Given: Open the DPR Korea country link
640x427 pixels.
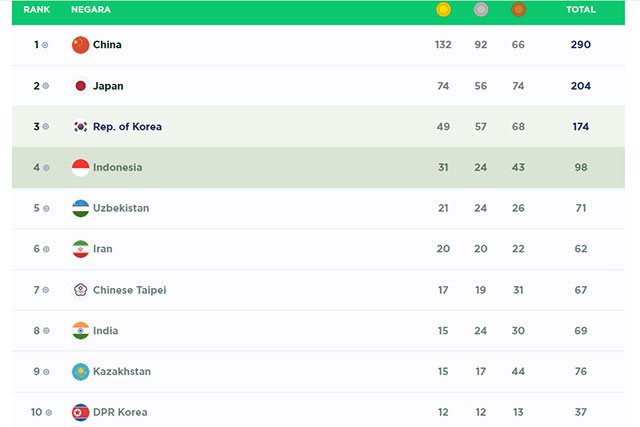Looking at the screenshot, I should (x=120, y=412).
